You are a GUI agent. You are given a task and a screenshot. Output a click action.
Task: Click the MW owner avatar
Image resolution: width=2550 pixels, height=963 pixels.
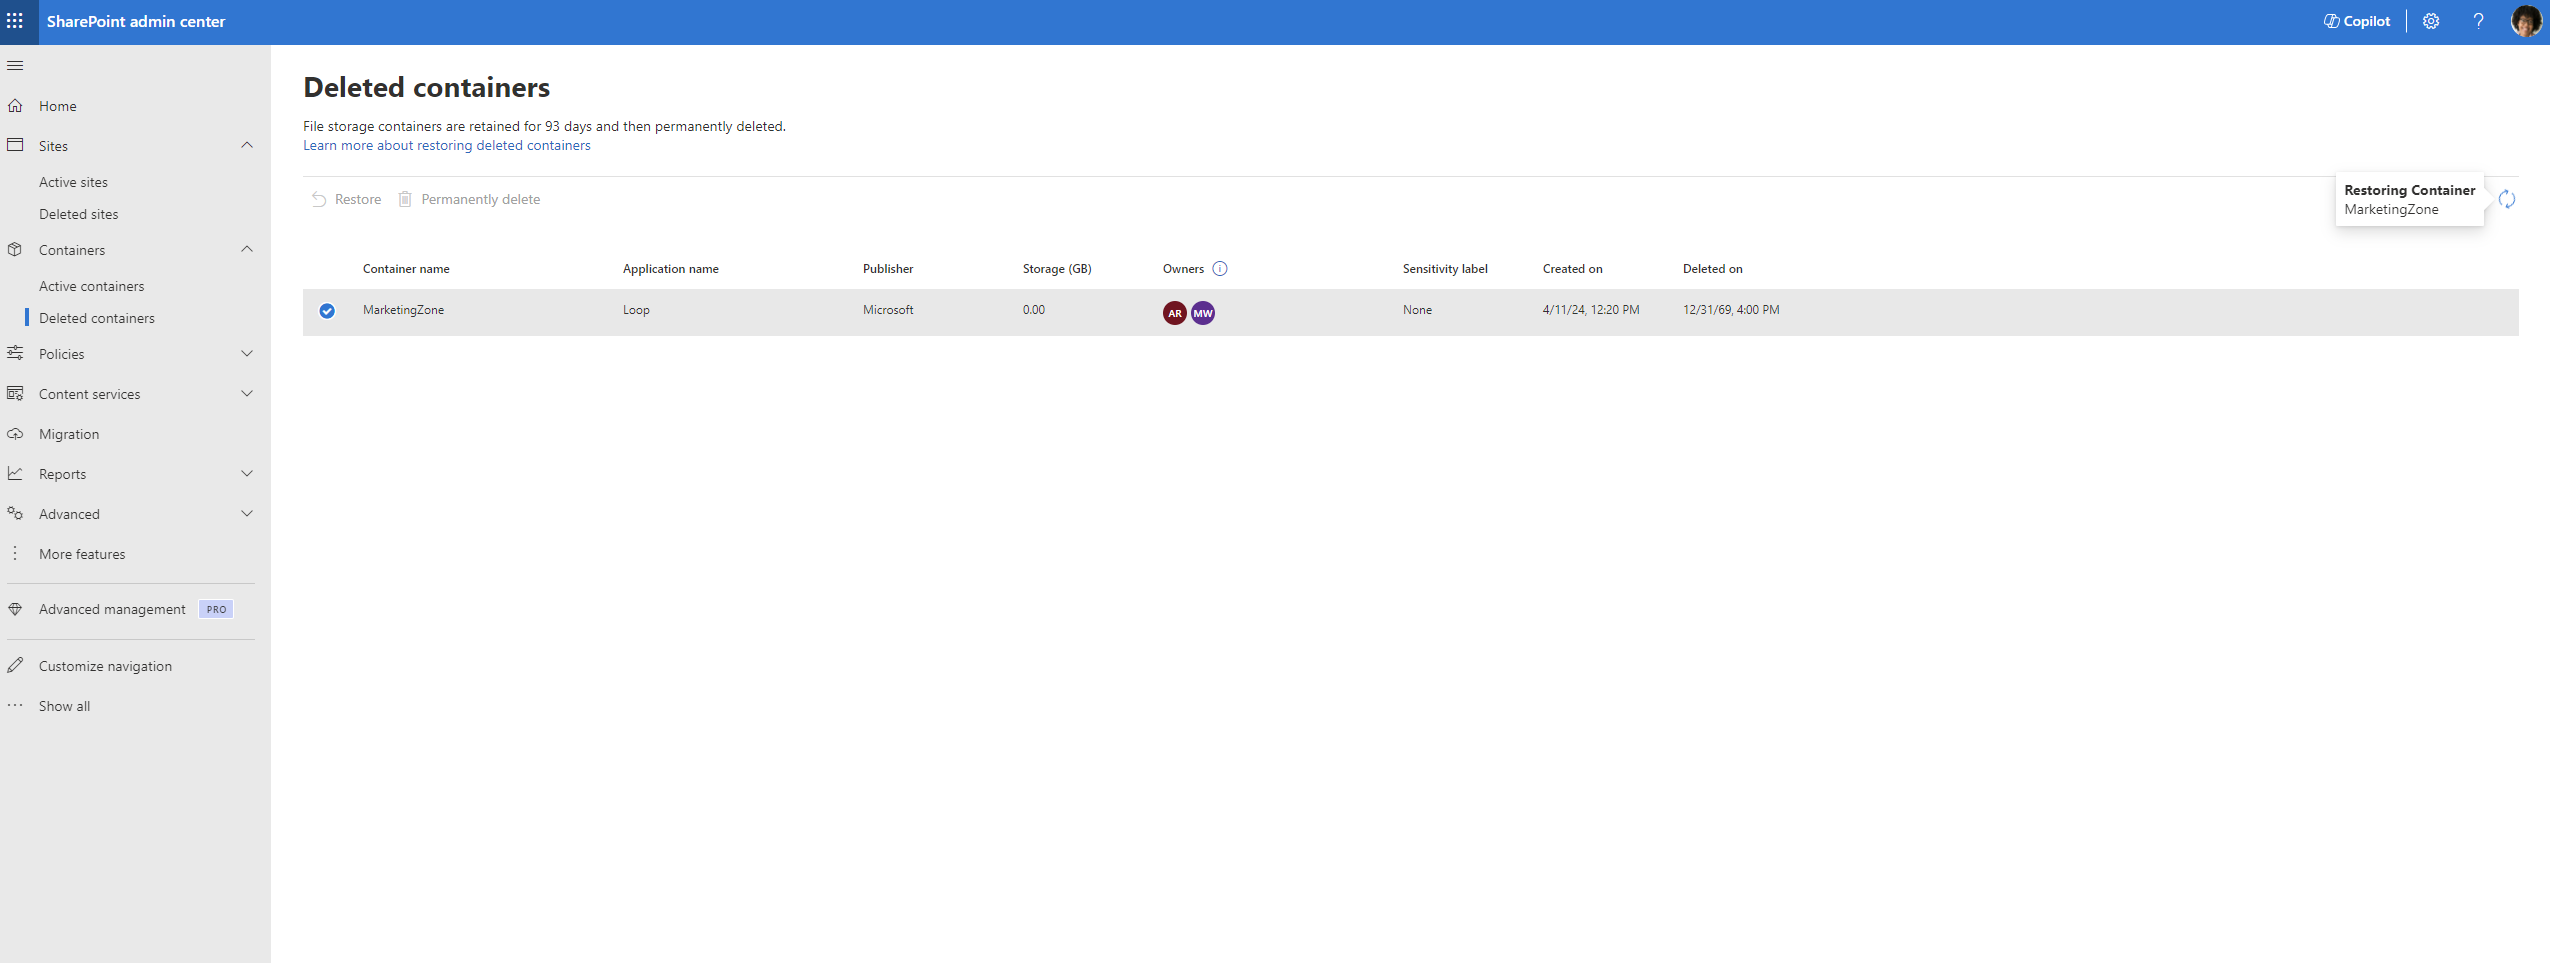[1203, 313]
